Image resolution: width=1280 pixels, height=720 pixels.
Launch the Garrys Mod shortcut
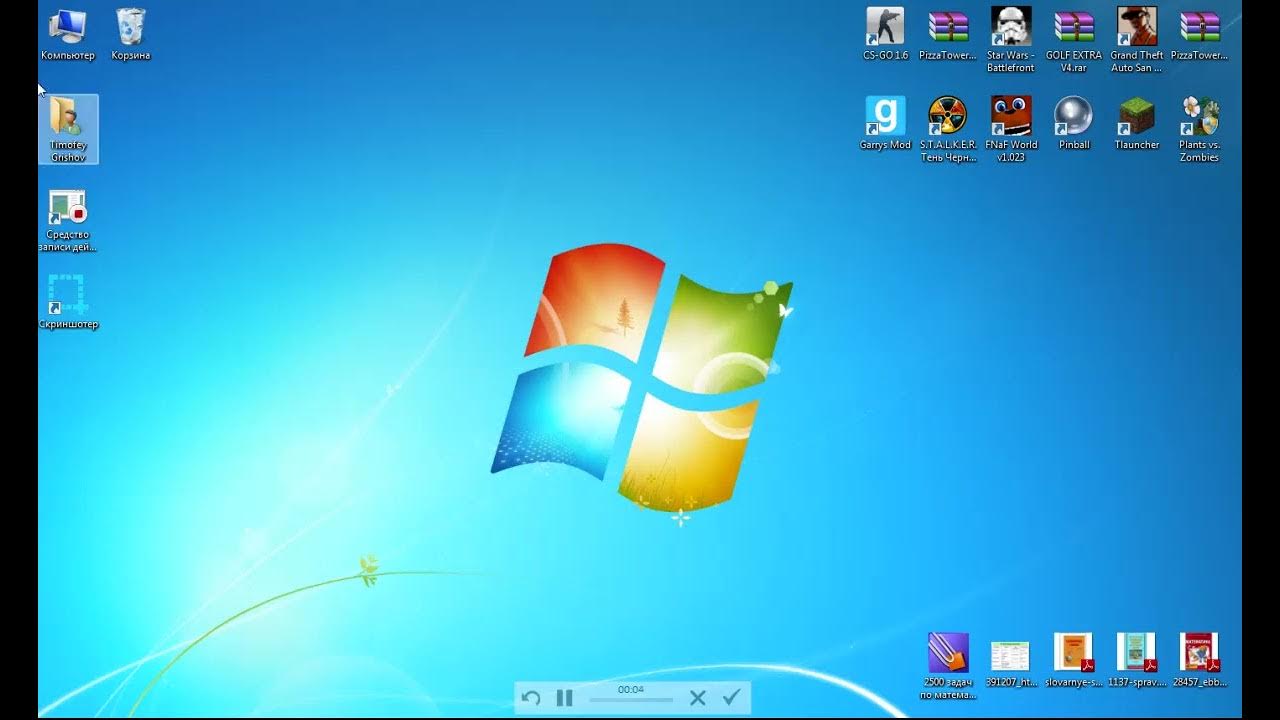point(885,123)
